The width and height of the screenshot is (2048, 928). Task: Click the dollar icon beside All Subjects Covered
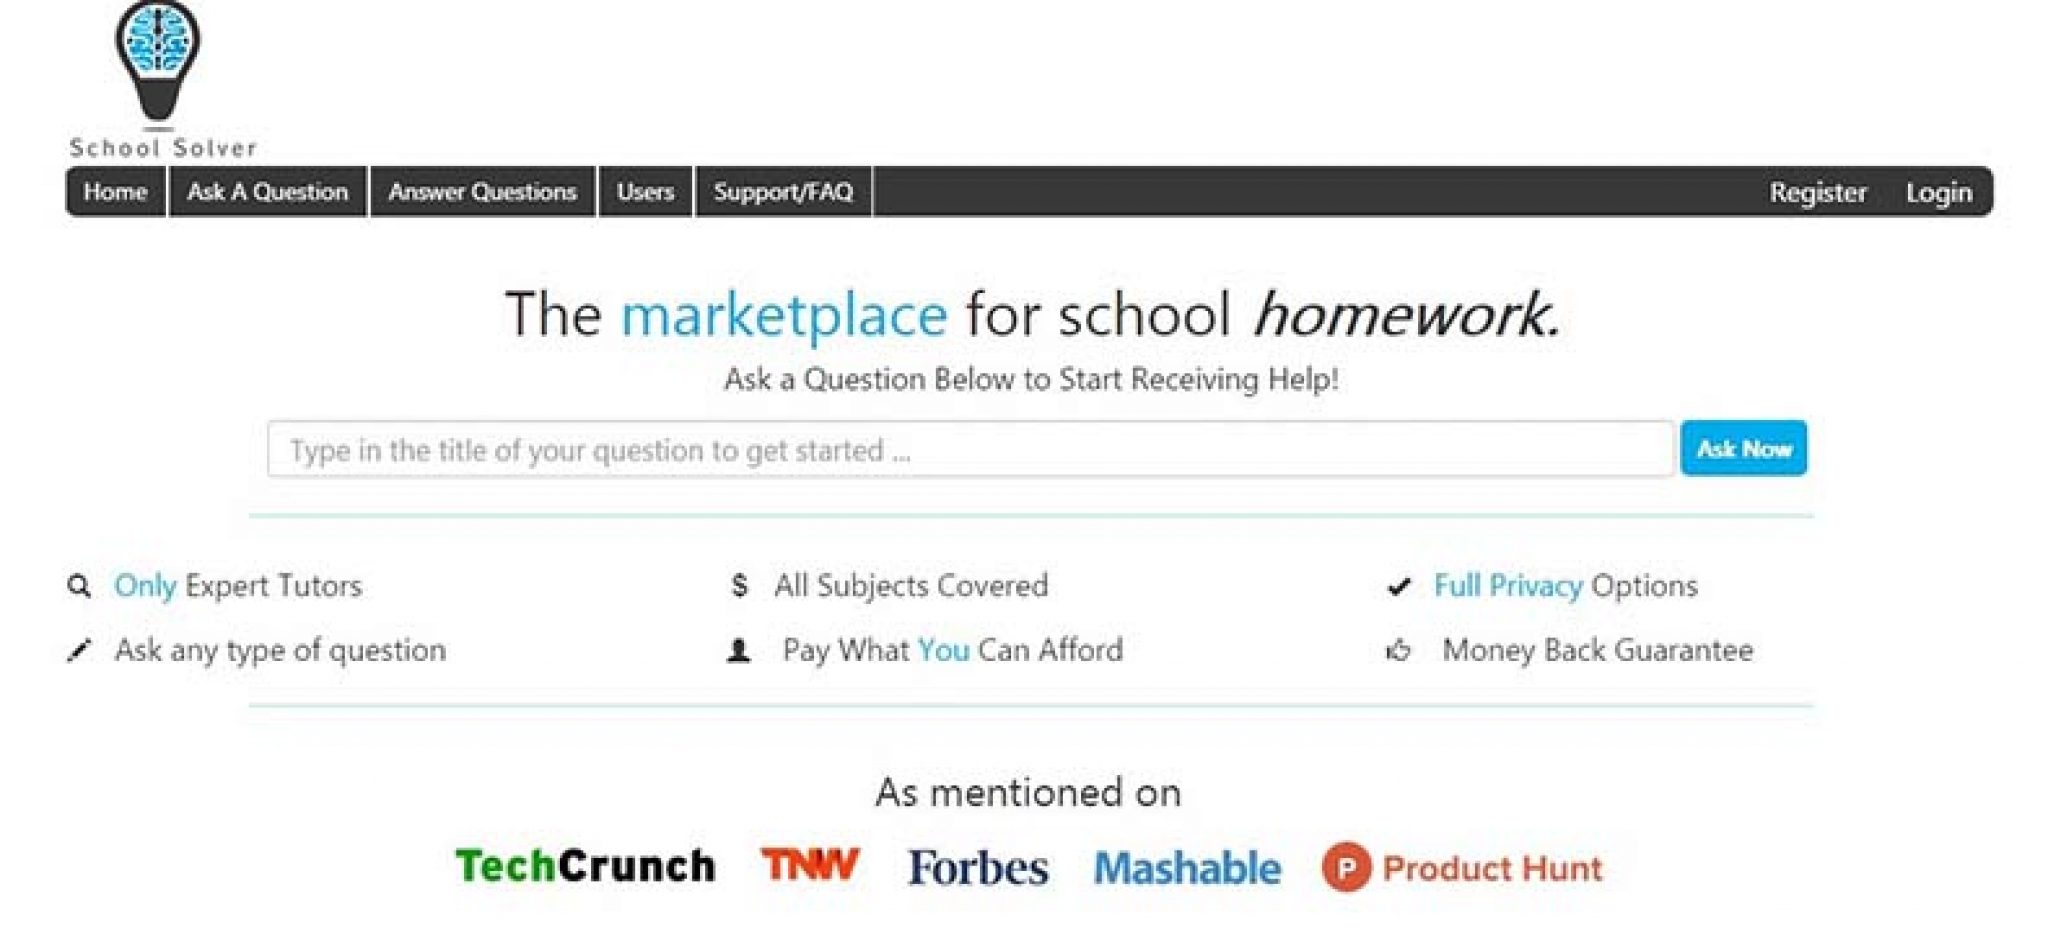[x=739, y=585]
